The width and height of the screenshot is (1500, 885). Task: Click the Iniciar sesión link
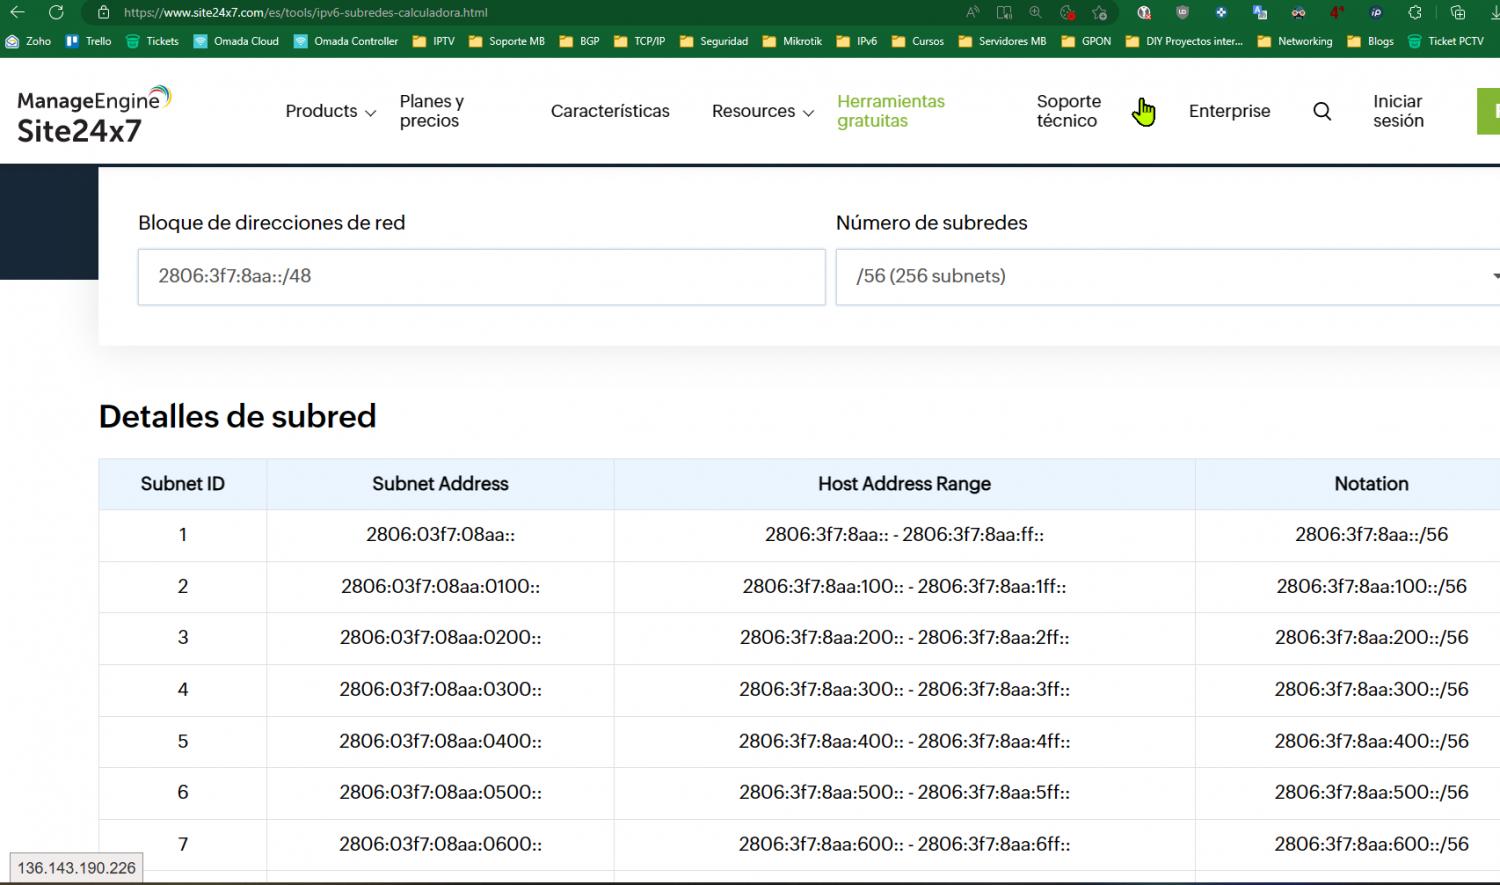pyautogui.click(x=1398, y=111)
